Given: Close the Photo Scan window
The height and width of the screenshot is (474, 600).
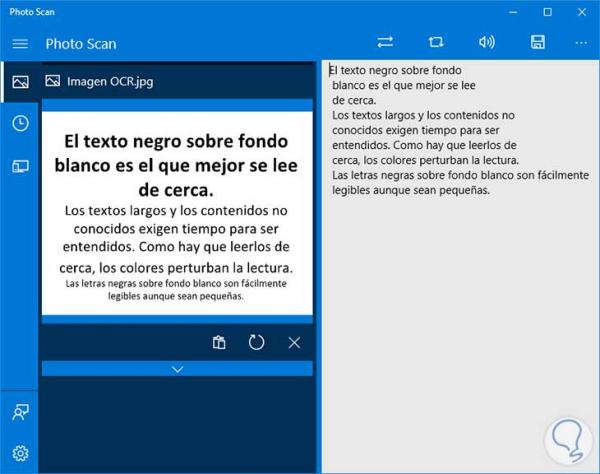Looking at the screenshot, I should click(582, 12).
